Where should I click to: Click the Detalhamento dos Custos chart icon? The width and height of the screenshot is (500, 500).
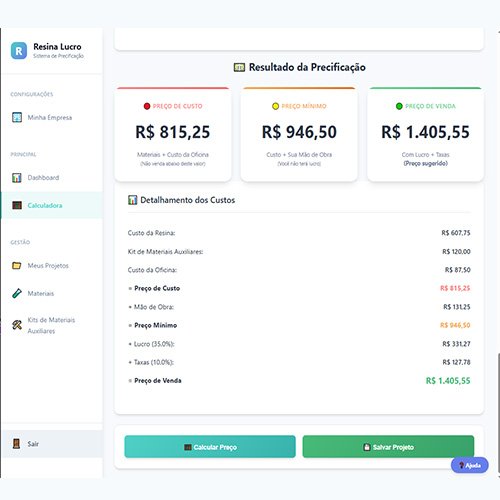coord(133,200)
